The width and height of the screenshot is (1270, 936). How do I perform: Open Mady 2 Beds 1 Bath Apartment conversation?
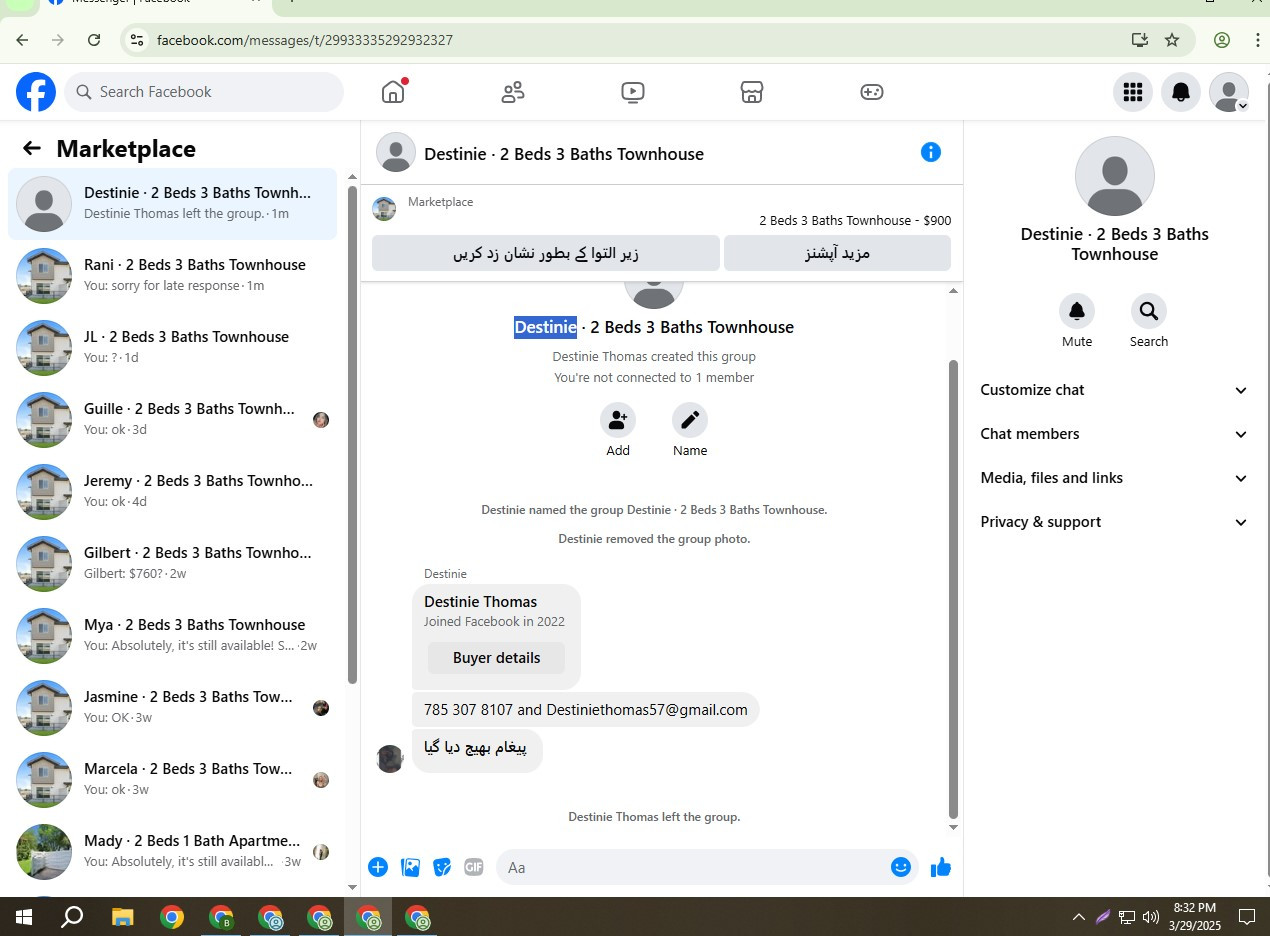pos(173,851)
